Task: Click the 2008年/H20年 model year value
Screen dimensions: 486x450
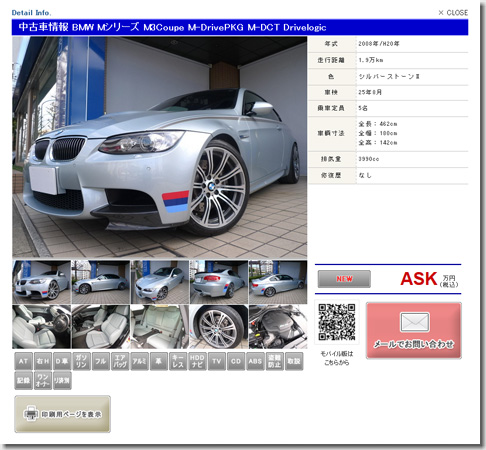Action: point(379,44)
